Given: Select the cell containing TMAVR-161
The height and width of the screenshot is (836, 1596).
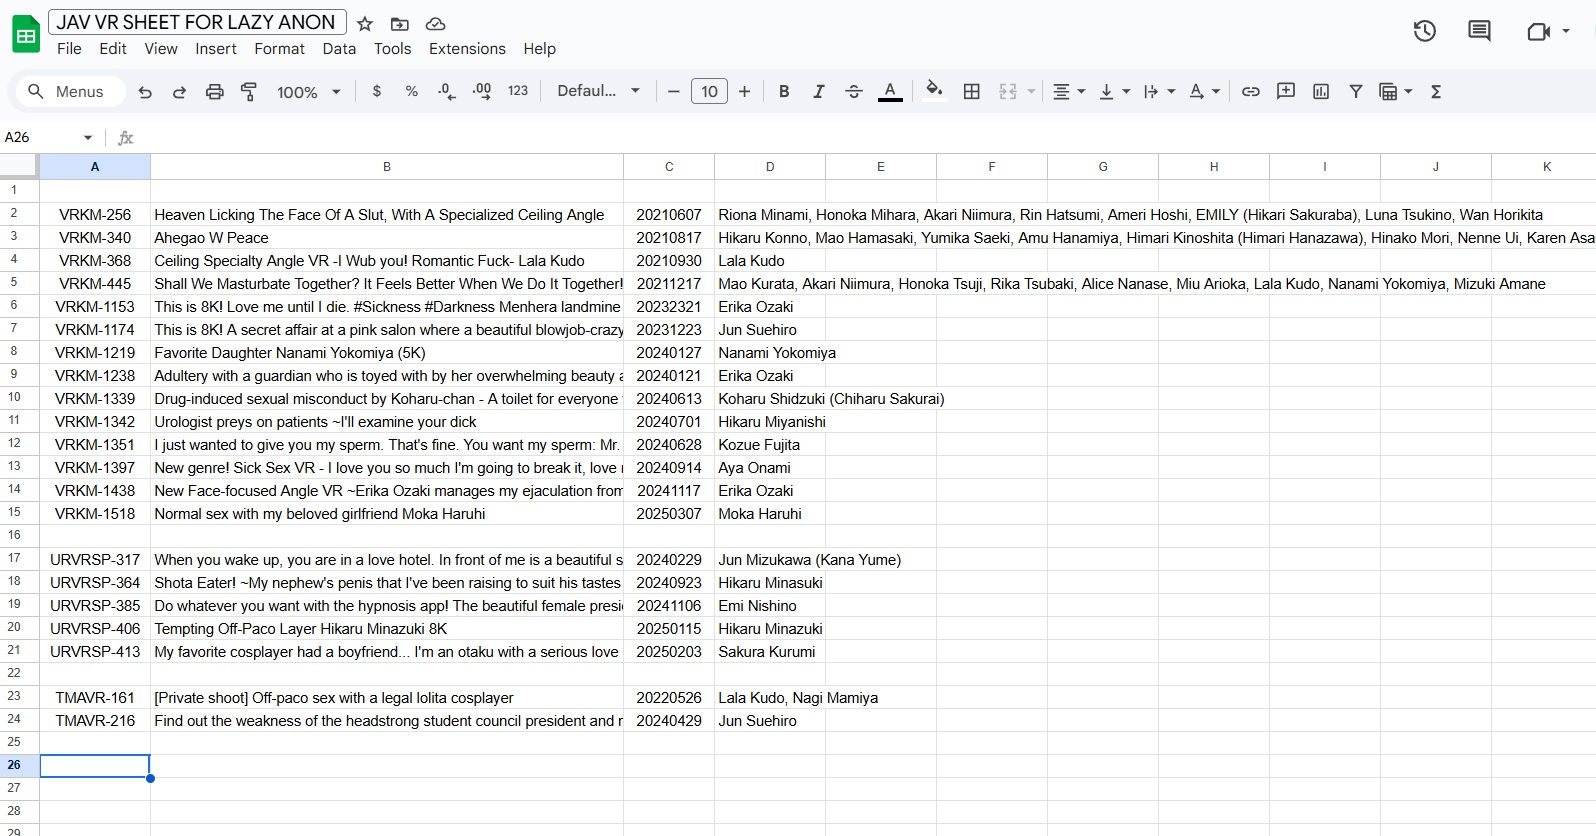Looking at the screenshot, I should tap(95, 698).
